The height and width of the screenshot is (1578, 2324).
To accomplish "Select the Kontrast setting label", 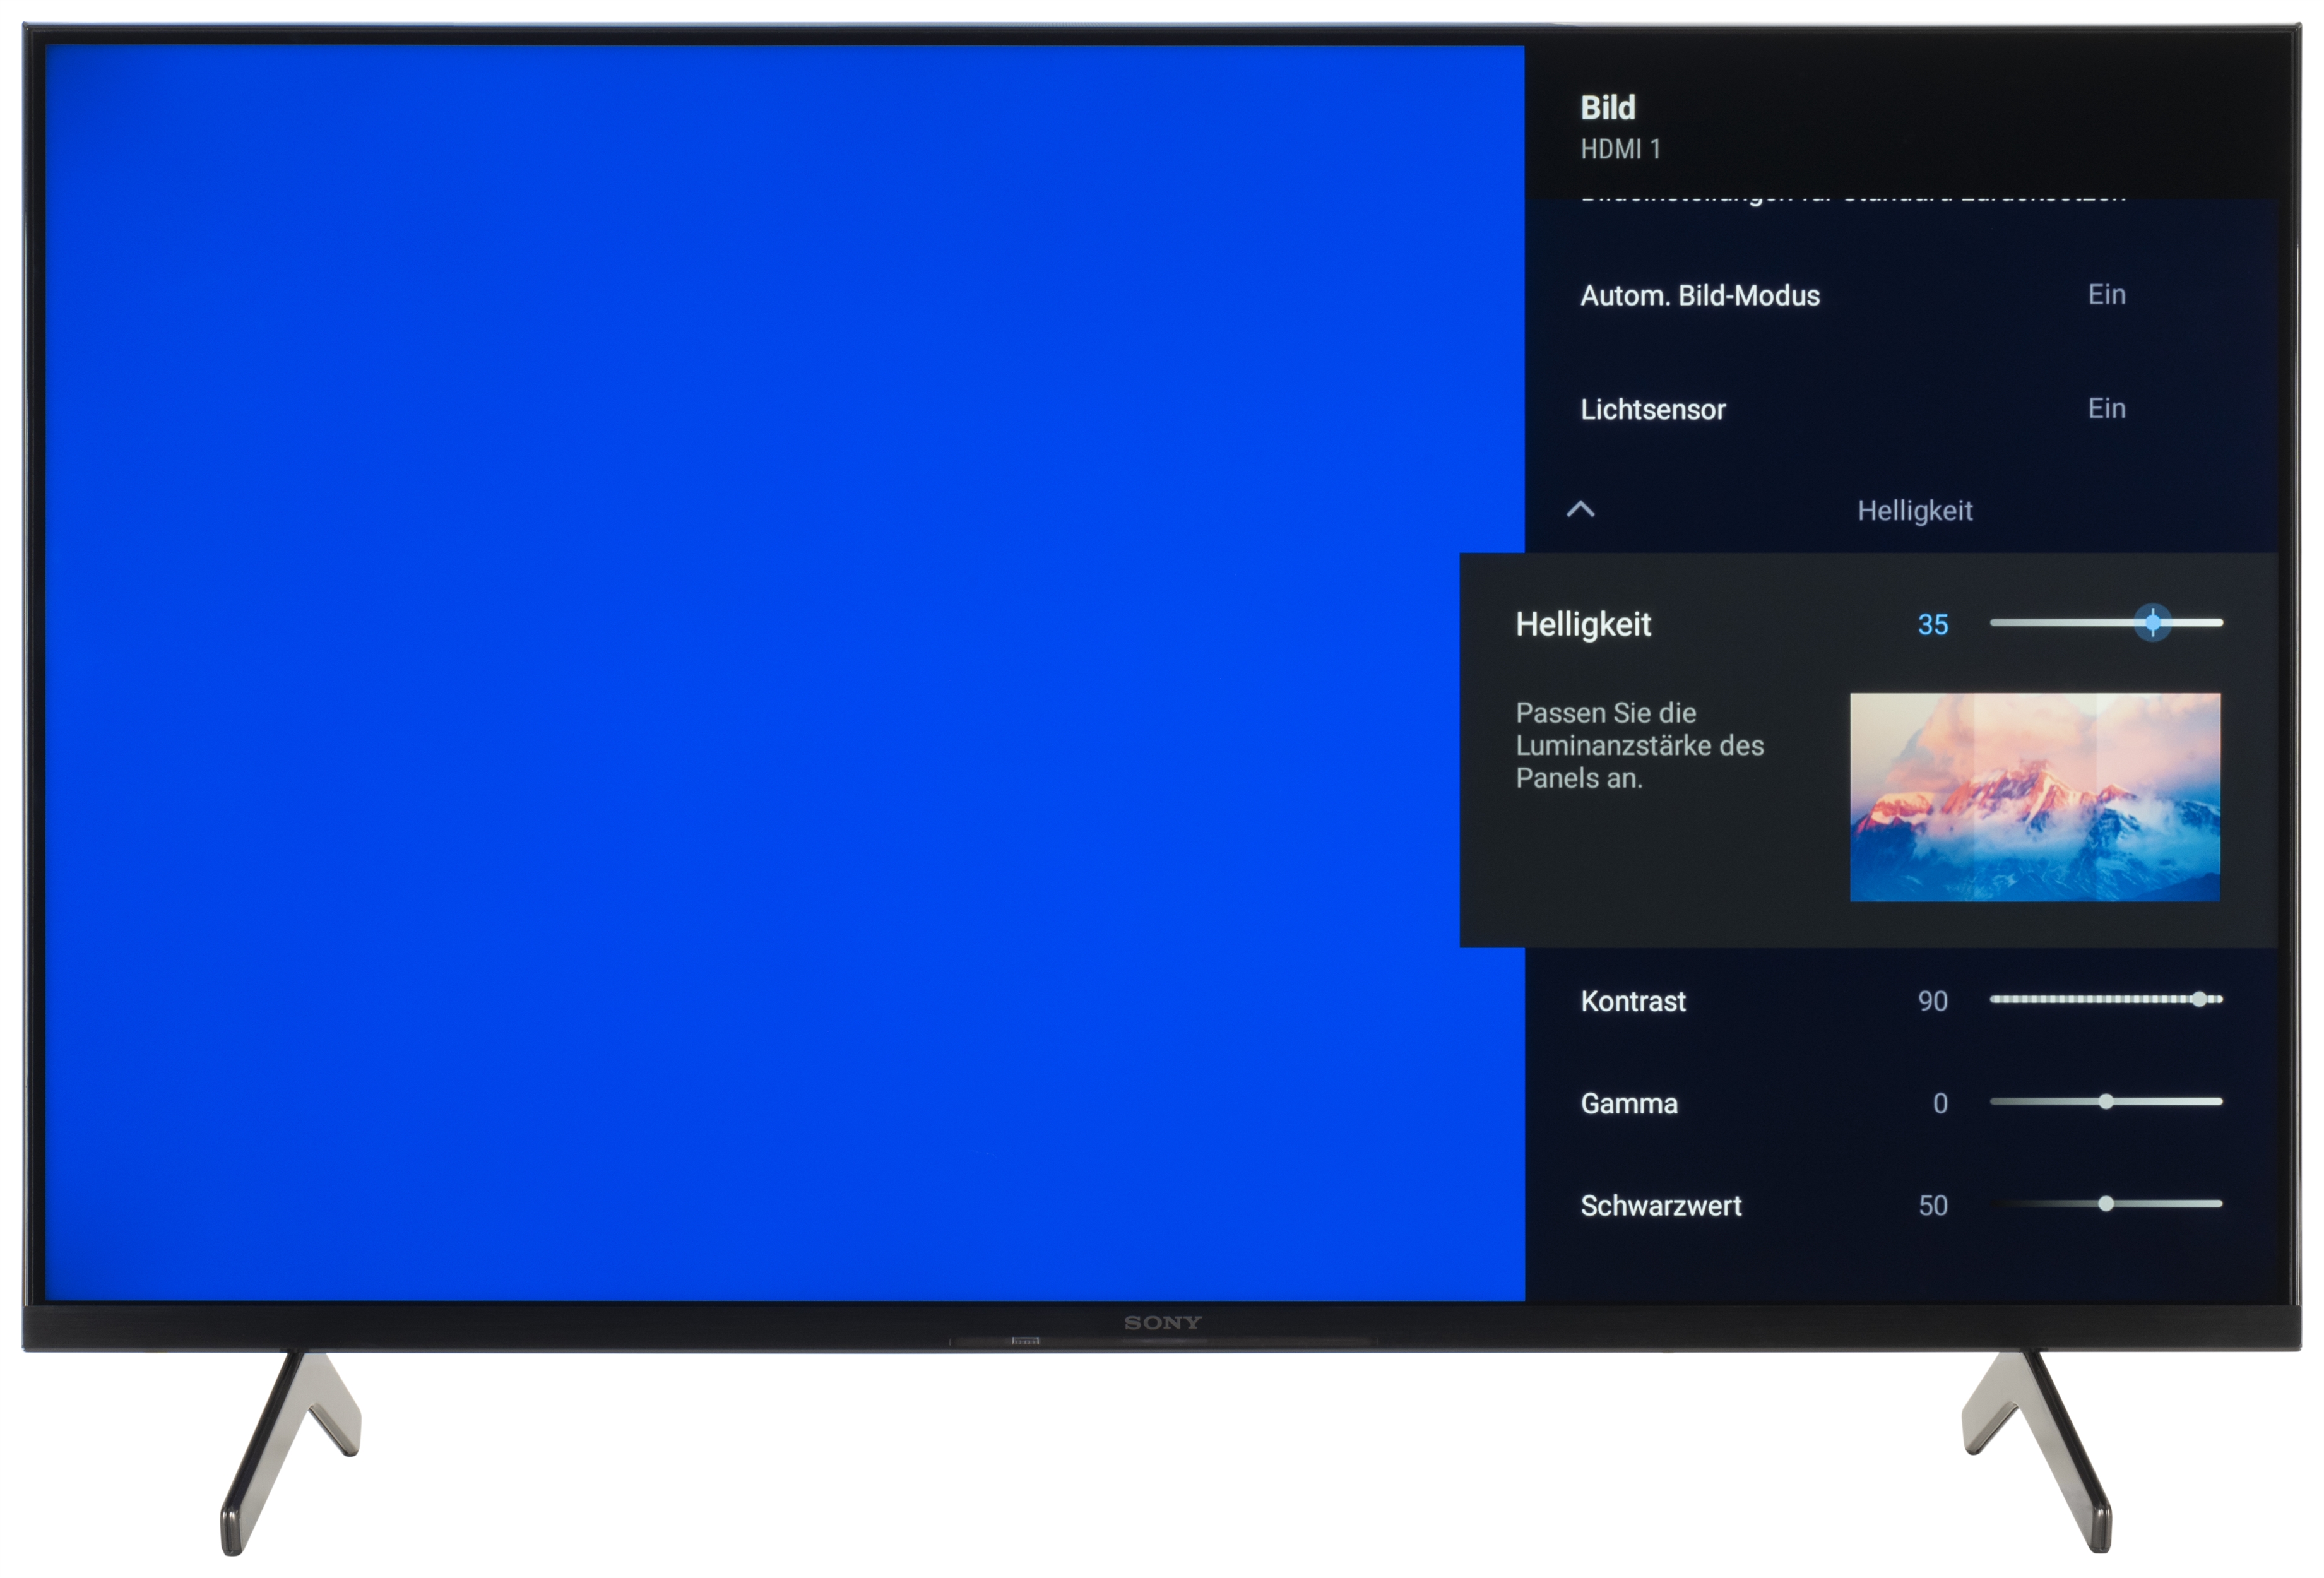I will coord(1633,1001).
